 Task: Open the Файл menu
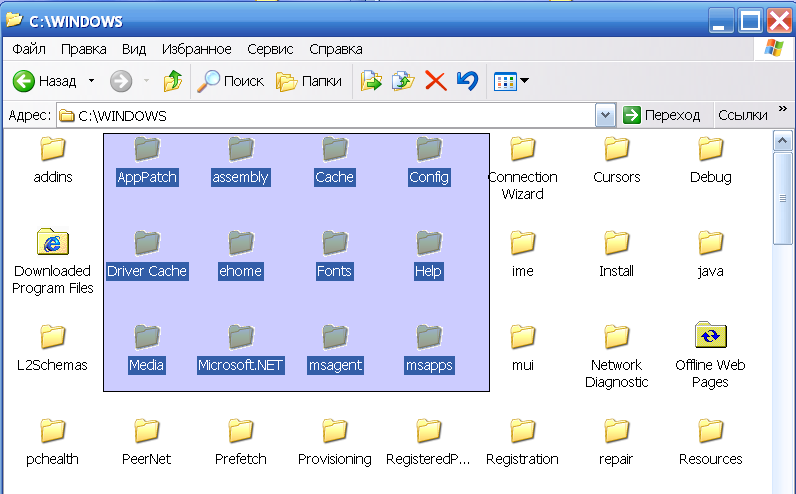[x=29, y=49]
